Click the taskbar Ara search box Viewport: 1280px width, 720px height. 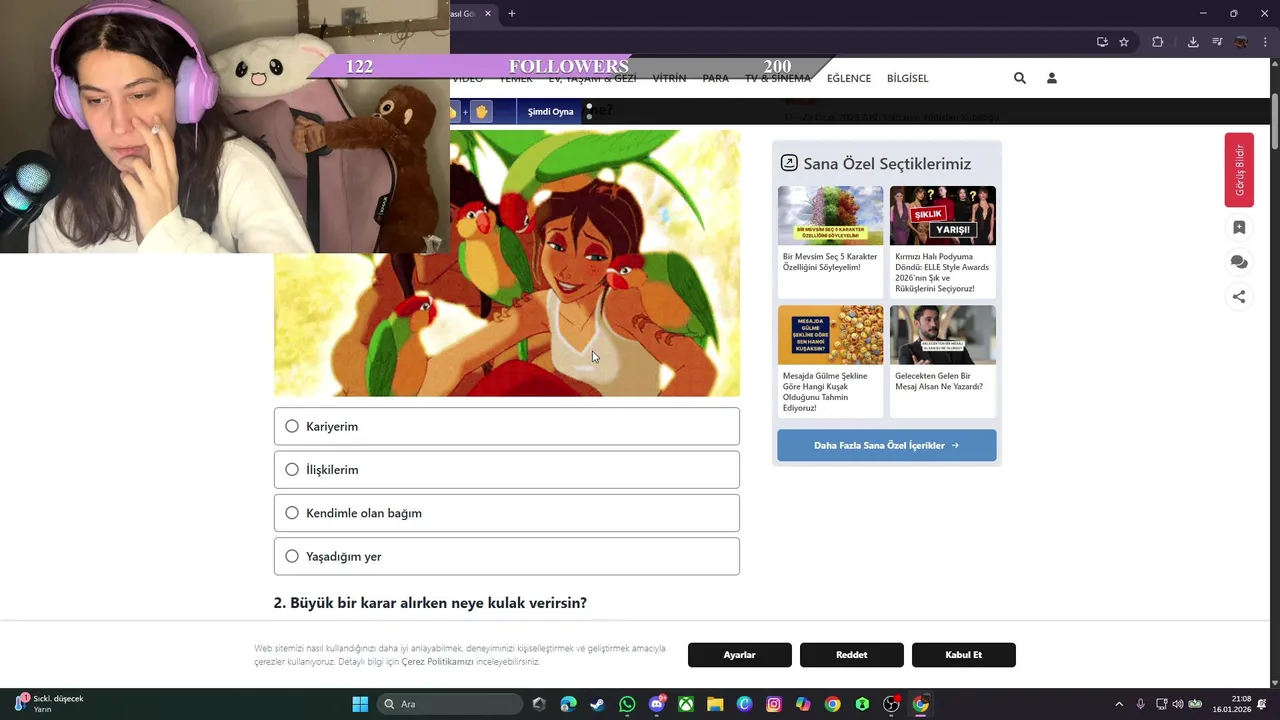[452, 704]
